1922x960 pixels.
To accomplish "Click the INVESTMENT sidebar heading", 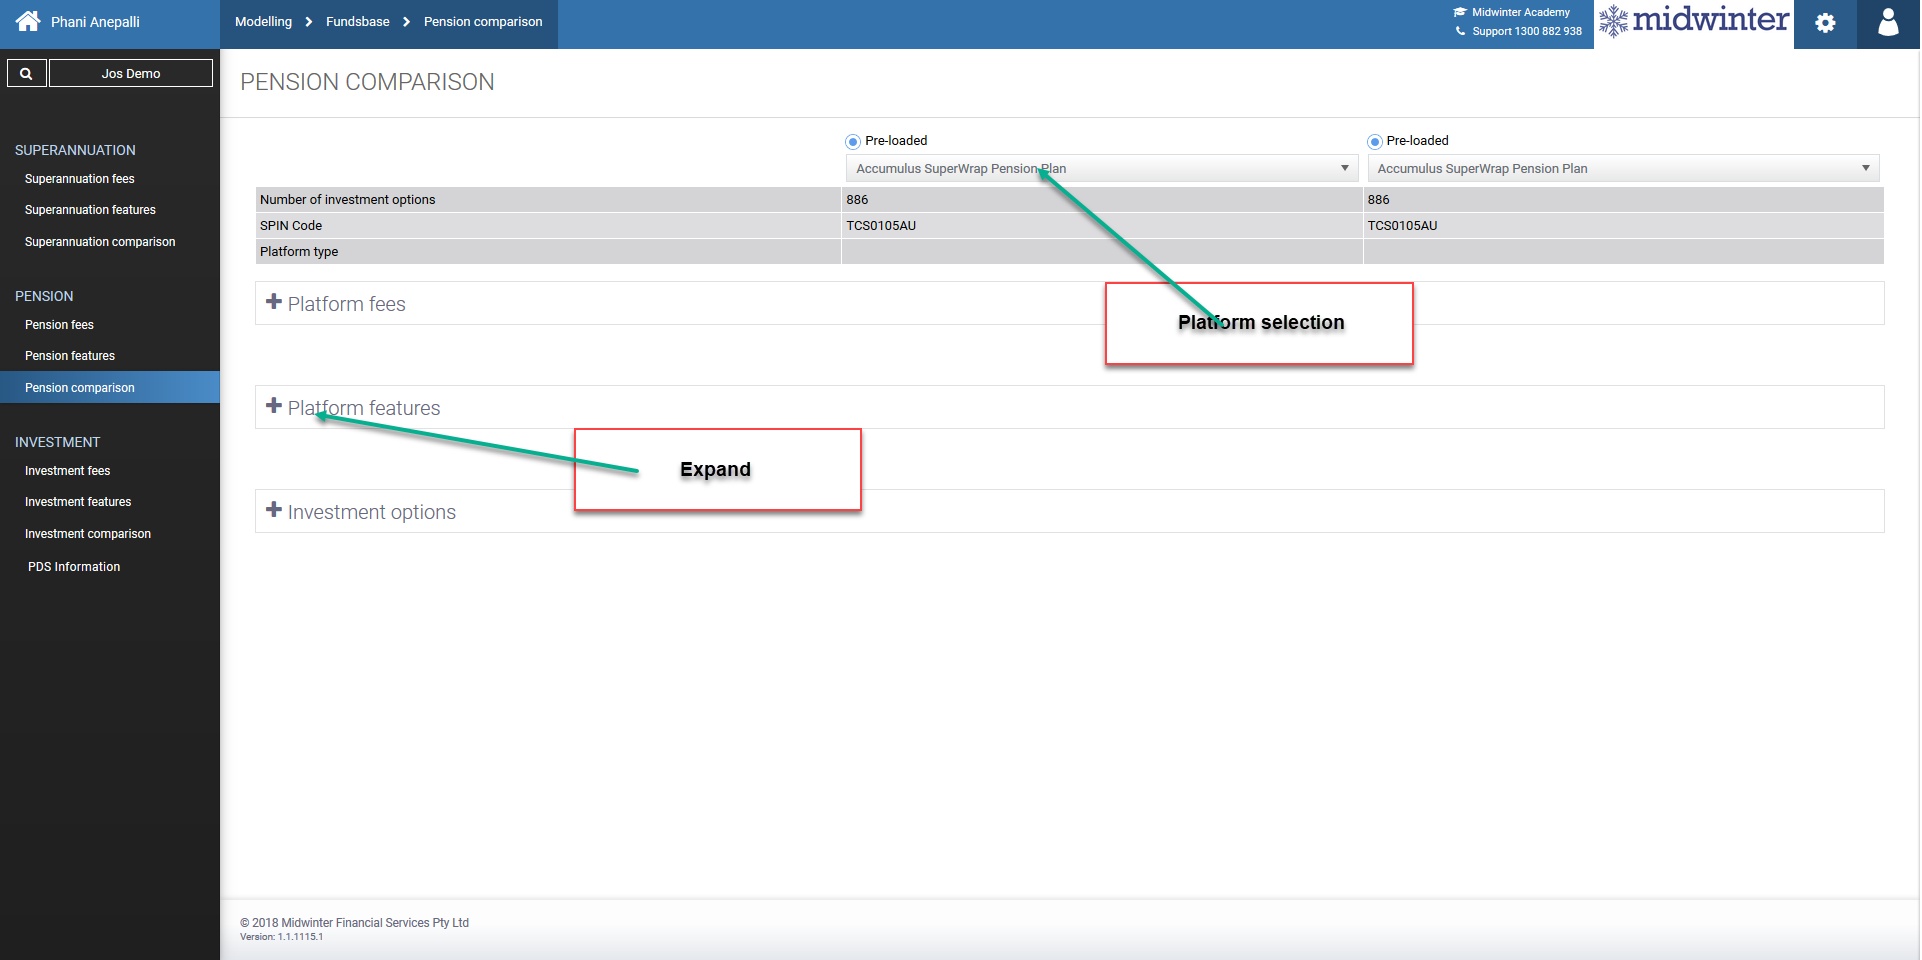I will 57,442.
